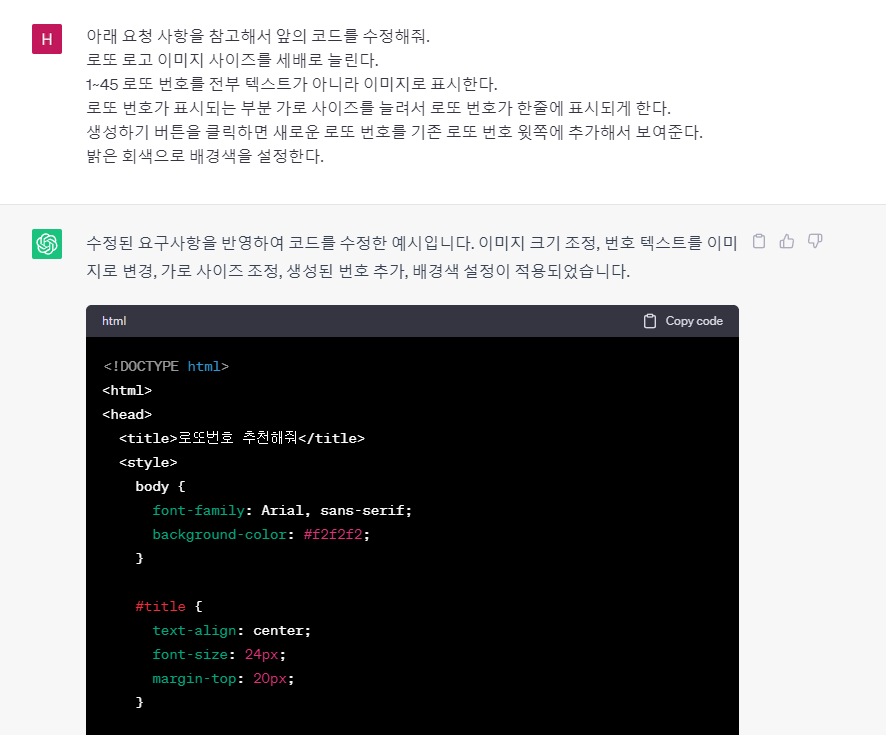Click the '<!DOCTYPE html>' code line

click(166, 366)
